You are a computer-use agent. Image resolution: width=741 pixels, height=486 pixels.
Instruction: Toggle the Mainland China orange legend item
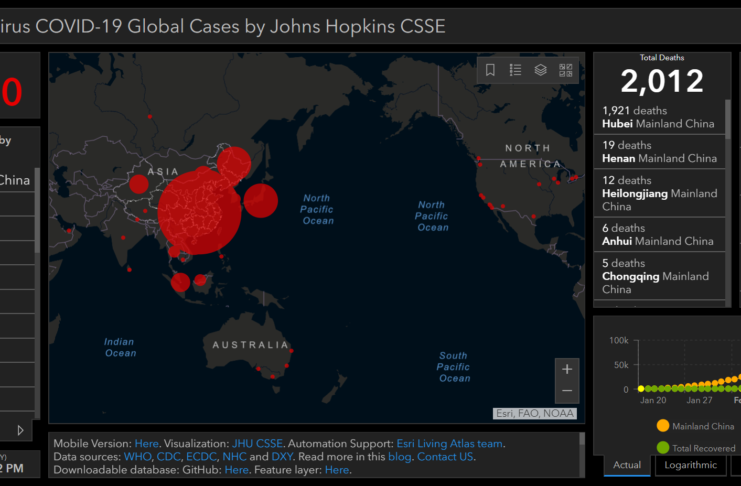(x=695, y=426)
